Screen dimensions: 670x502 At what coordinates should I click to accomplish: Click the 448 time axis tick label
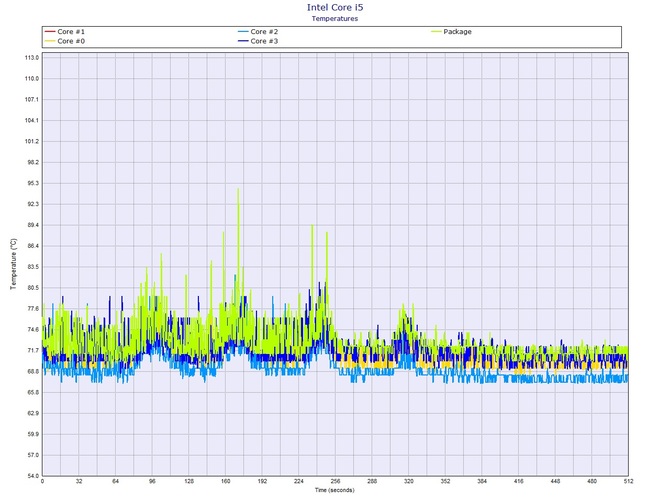(555, 481)
